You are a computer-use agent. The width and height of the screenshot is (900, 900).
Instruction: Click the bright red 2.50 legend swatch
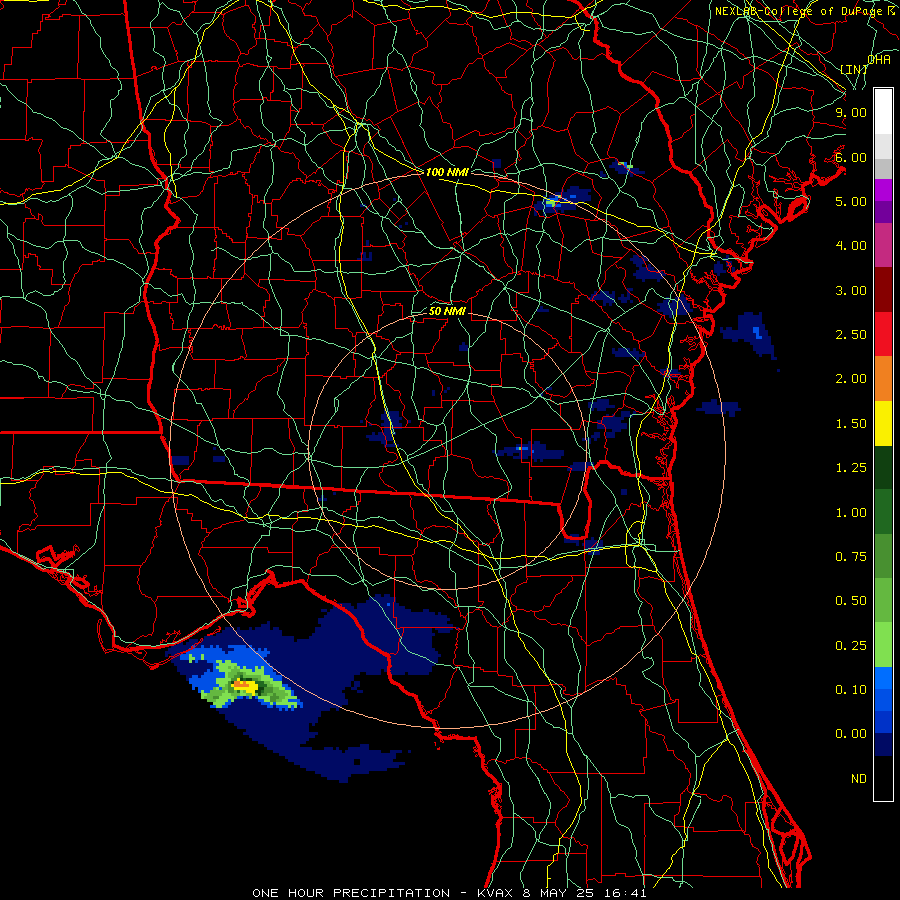pos(883,334)
